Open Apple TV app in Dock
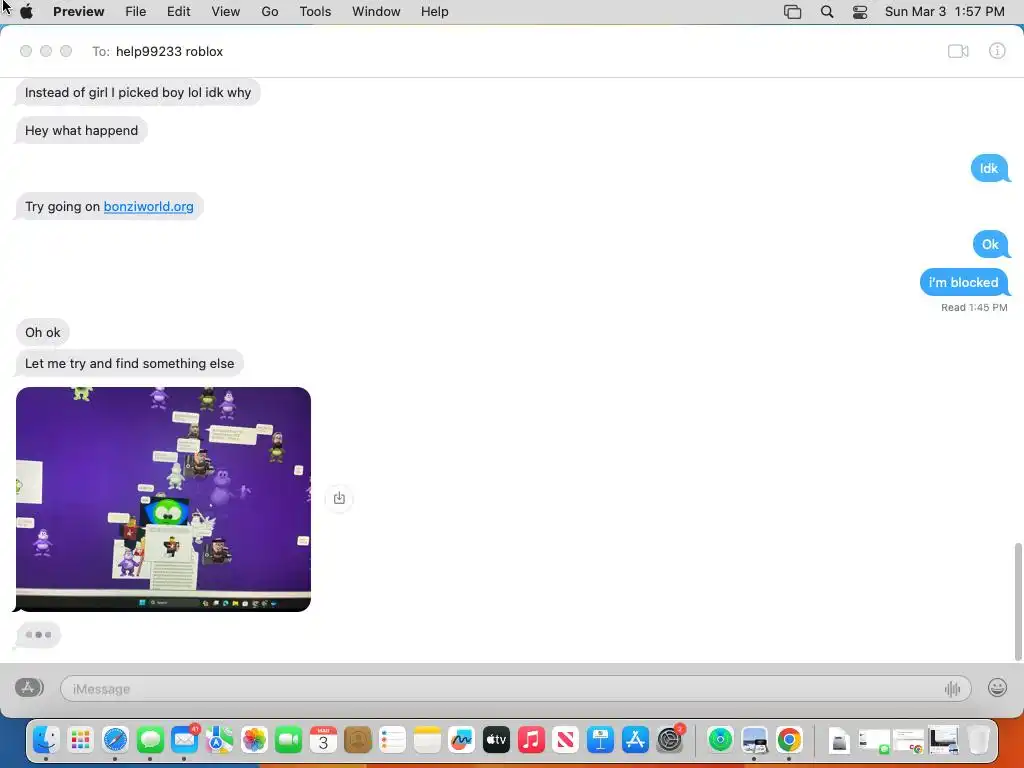 [x=496, y=740]
